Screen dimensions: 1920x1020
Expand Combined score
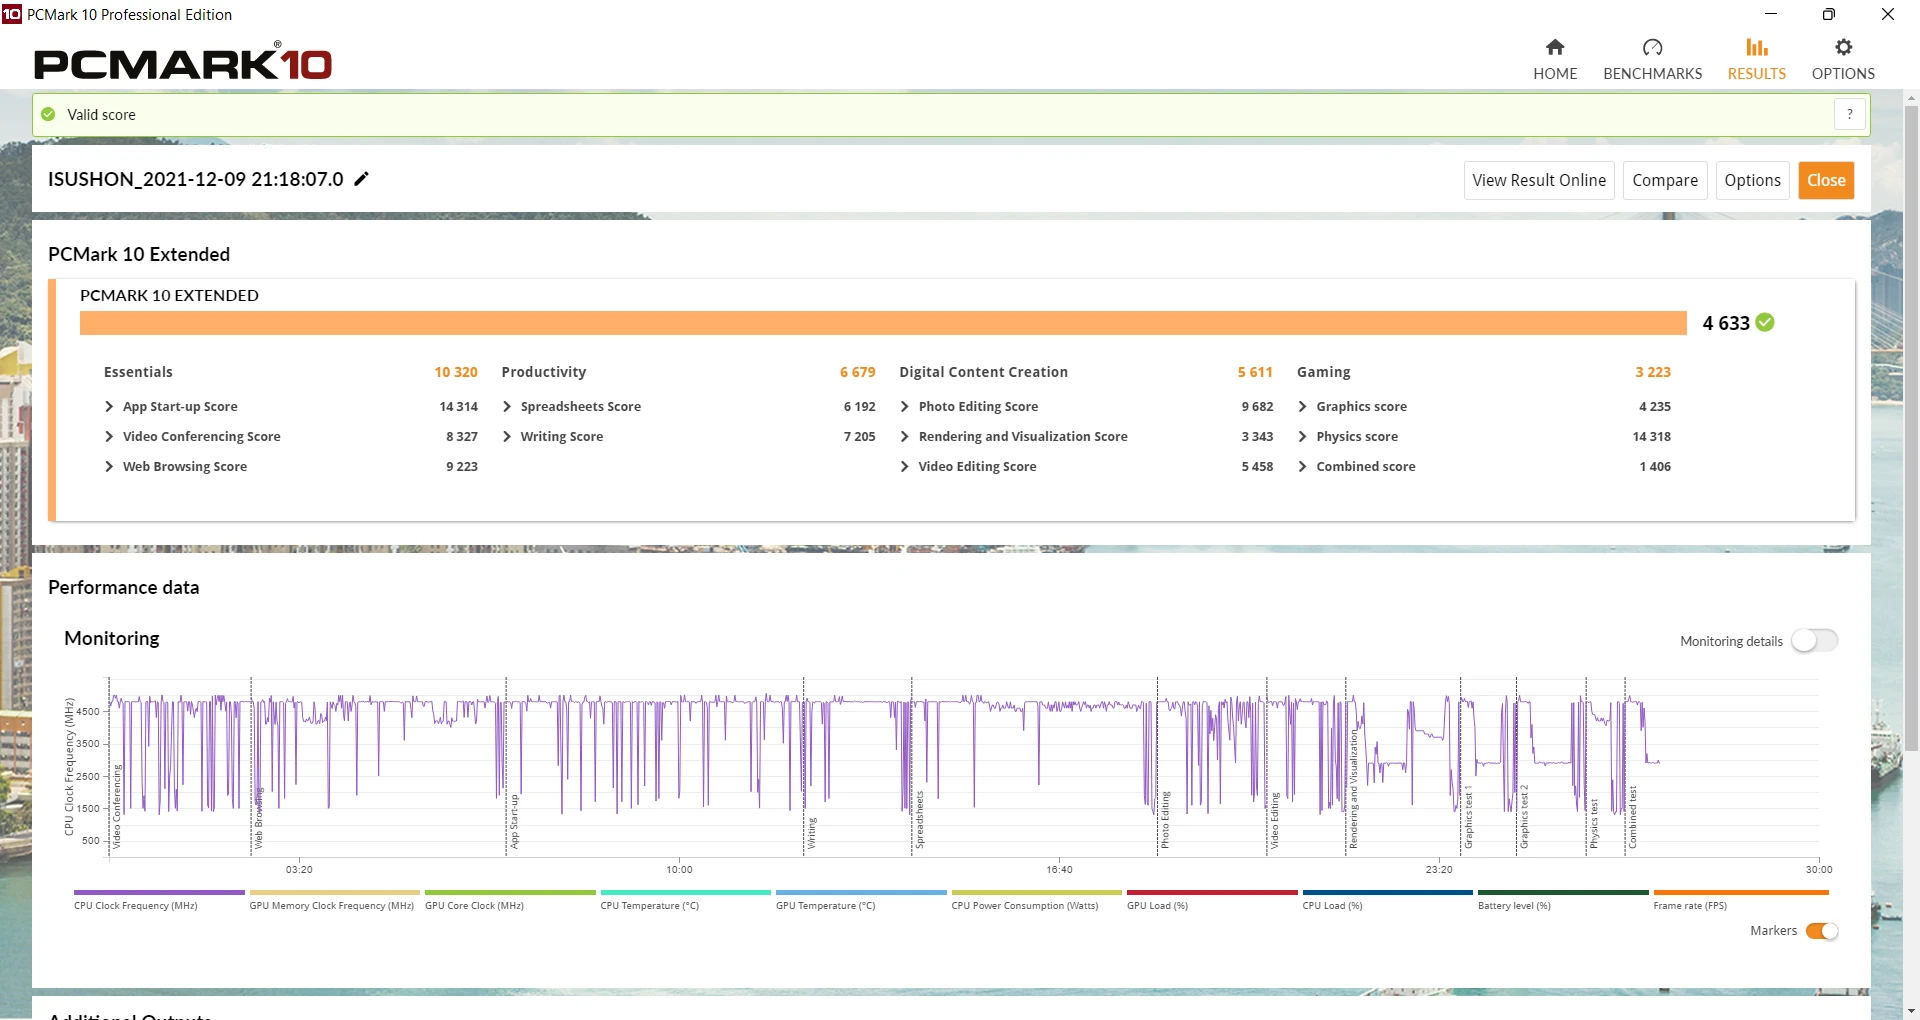[x=1303, y=466]
